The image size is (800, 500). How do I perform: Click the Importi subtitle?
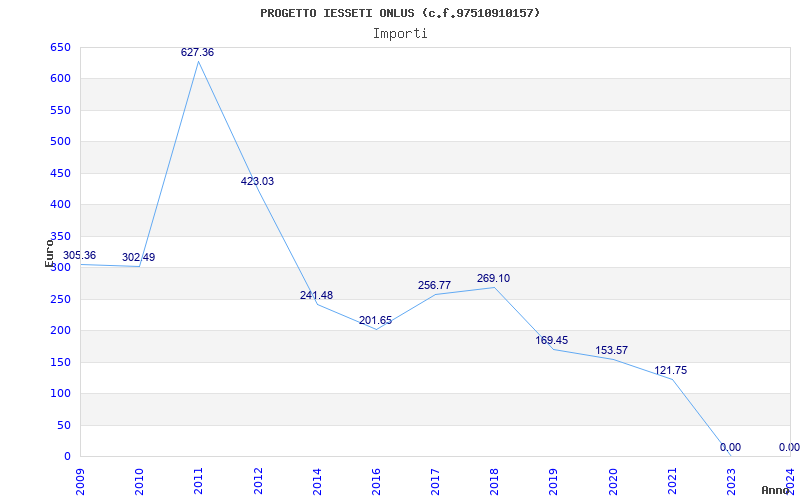(400, 34)
